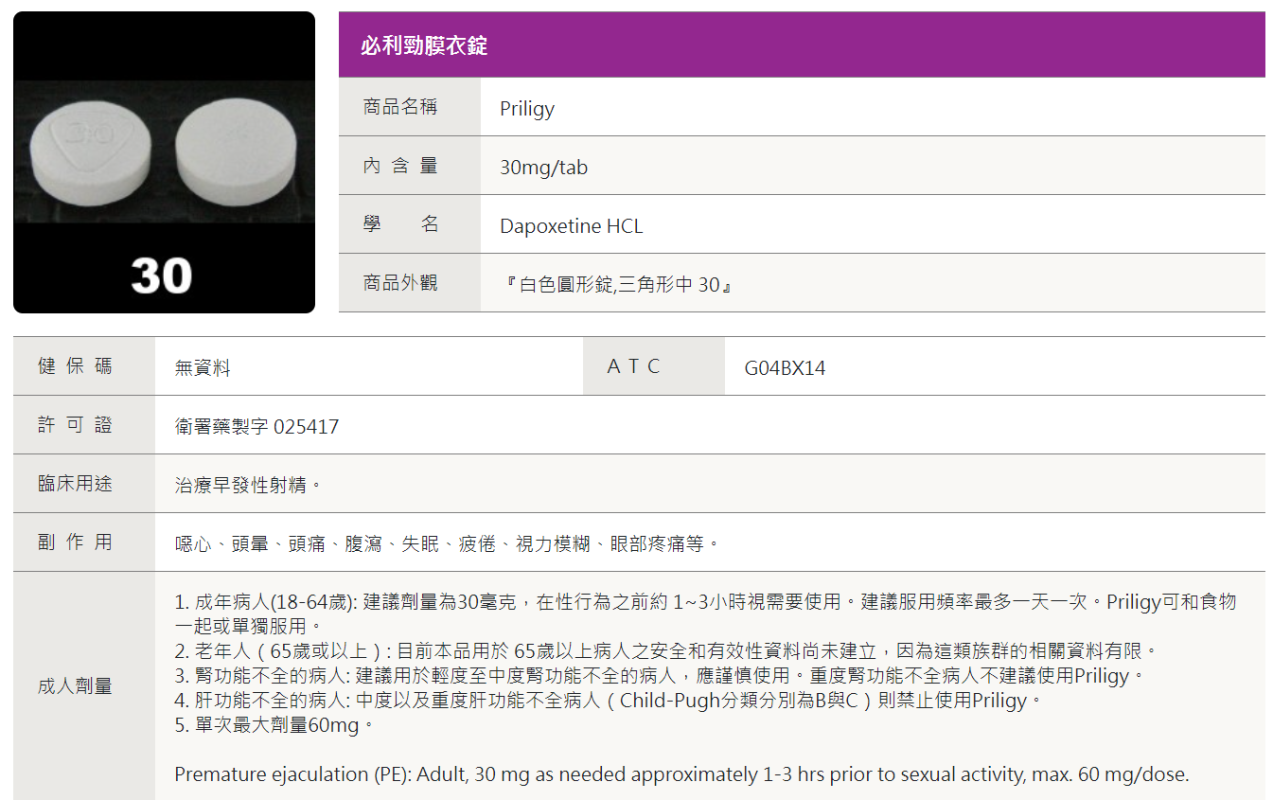
Task: Select the 學名 row label
Action: (400, 225)
